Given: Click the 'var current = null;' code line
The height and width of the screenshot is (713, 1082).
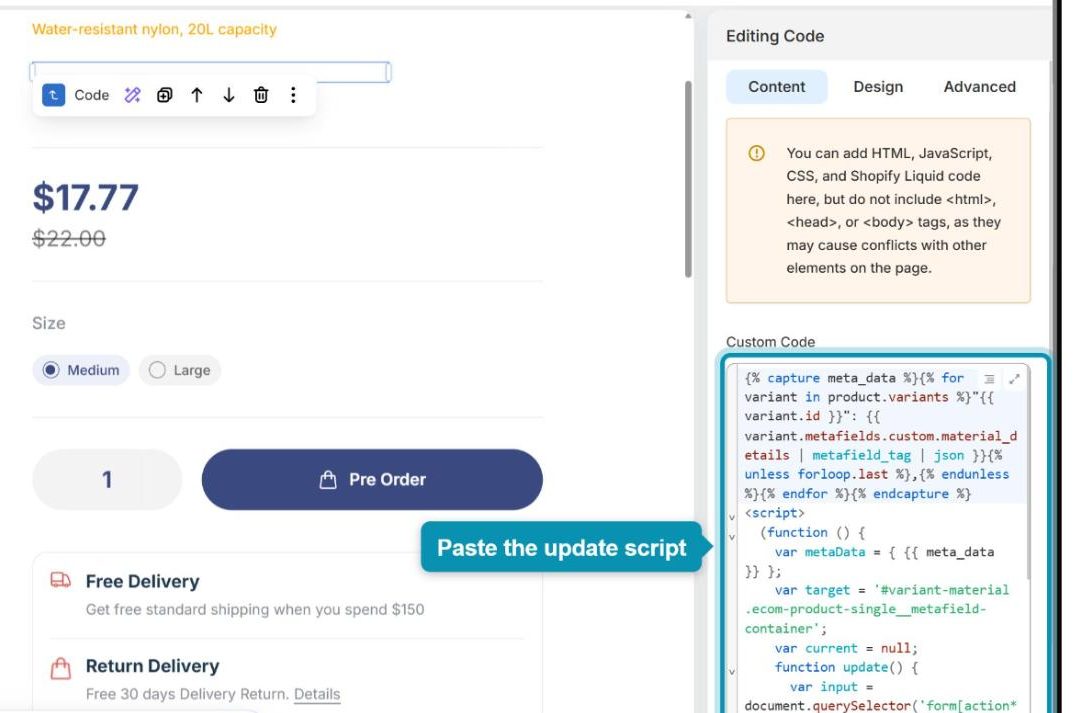Looking at the screenshot, I should (846, 648).
